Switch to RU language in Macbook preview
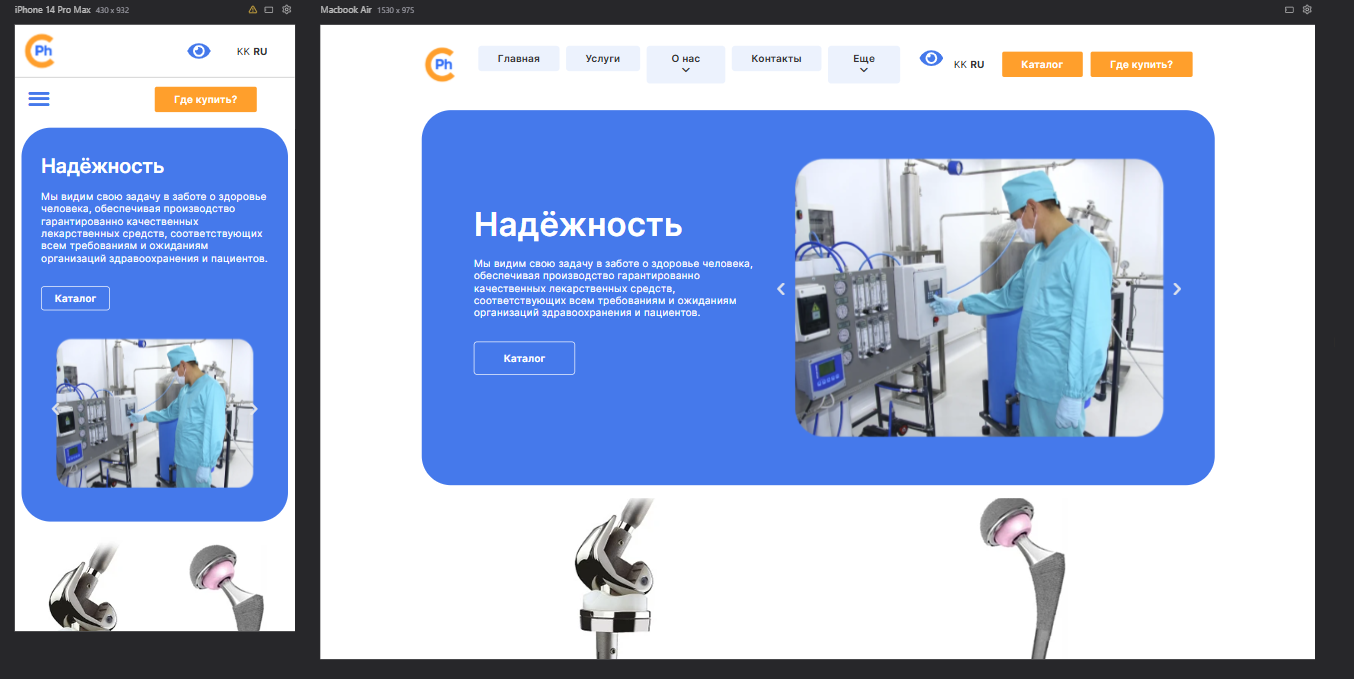The height and width of the screenshot is (679, 1354). pyautogui.click(x=977, y=64)
